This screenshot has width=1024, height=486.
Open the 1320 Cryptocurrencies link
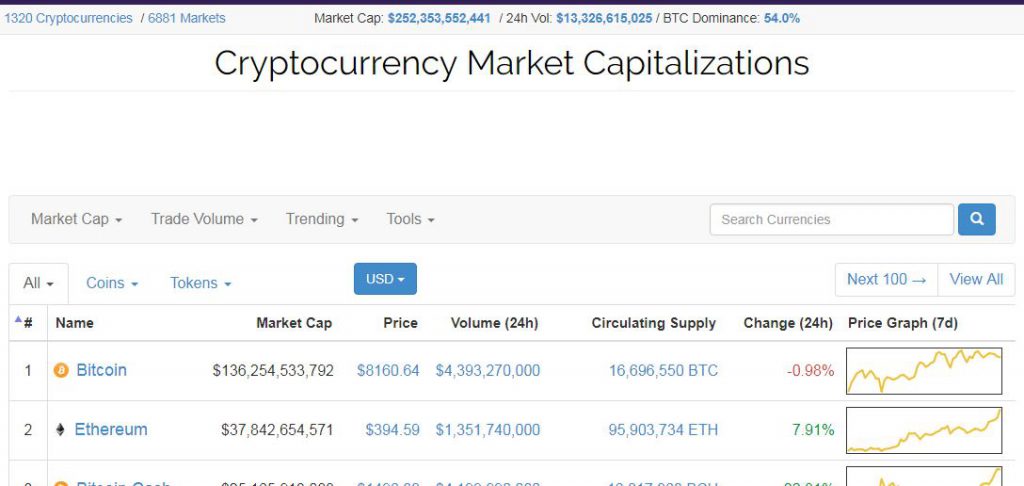(69, 18)
